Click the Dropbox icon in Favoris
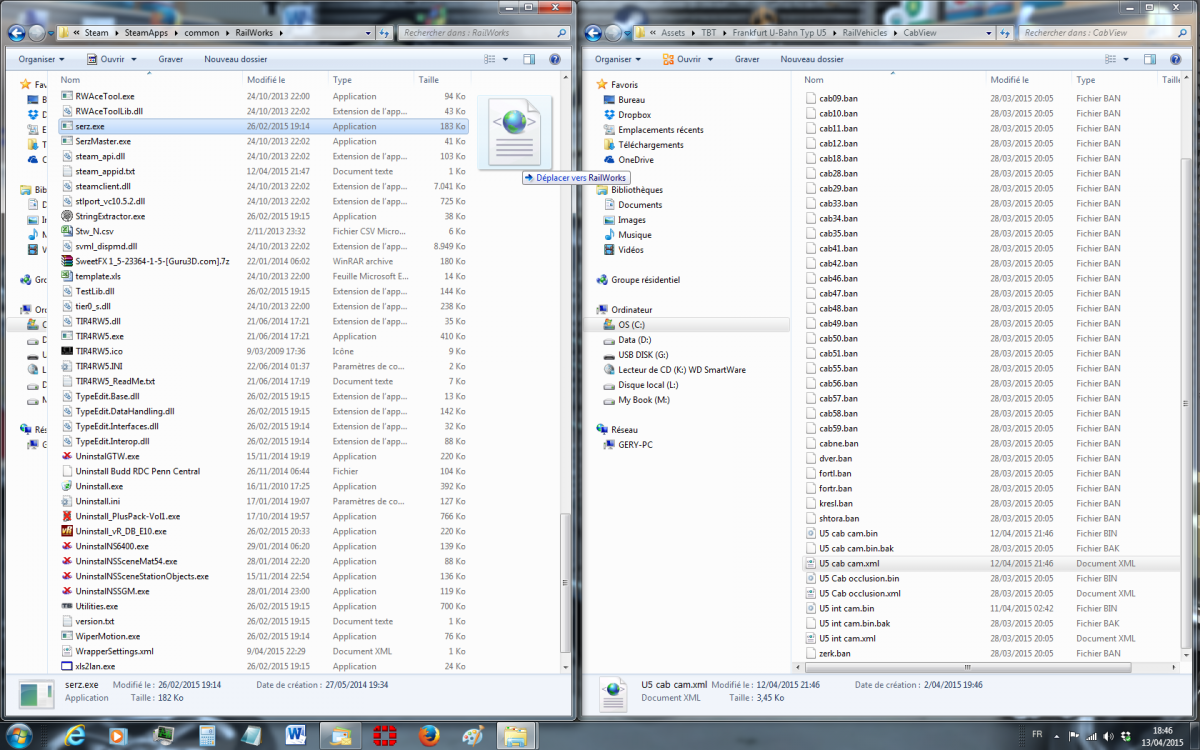The height and width of the screenshot is (750, 1200). 610,115
